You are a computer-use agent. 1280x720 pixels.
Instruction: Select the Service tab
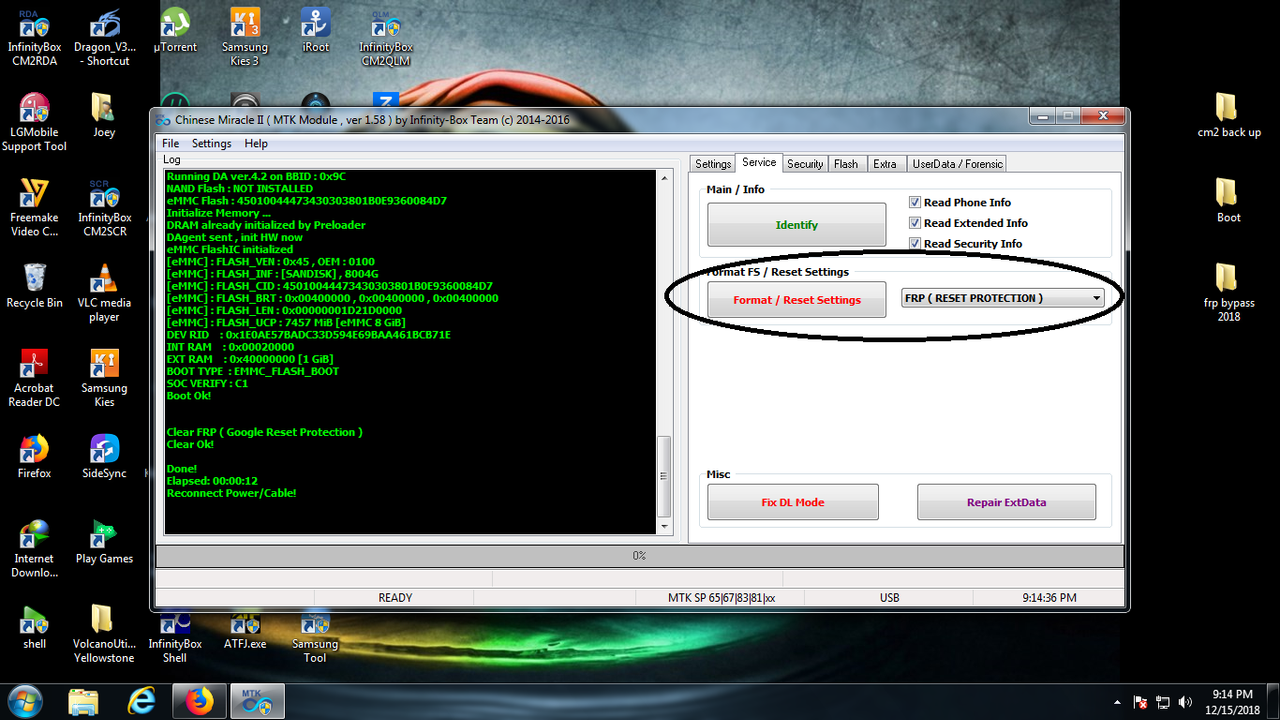pos(759,162)
